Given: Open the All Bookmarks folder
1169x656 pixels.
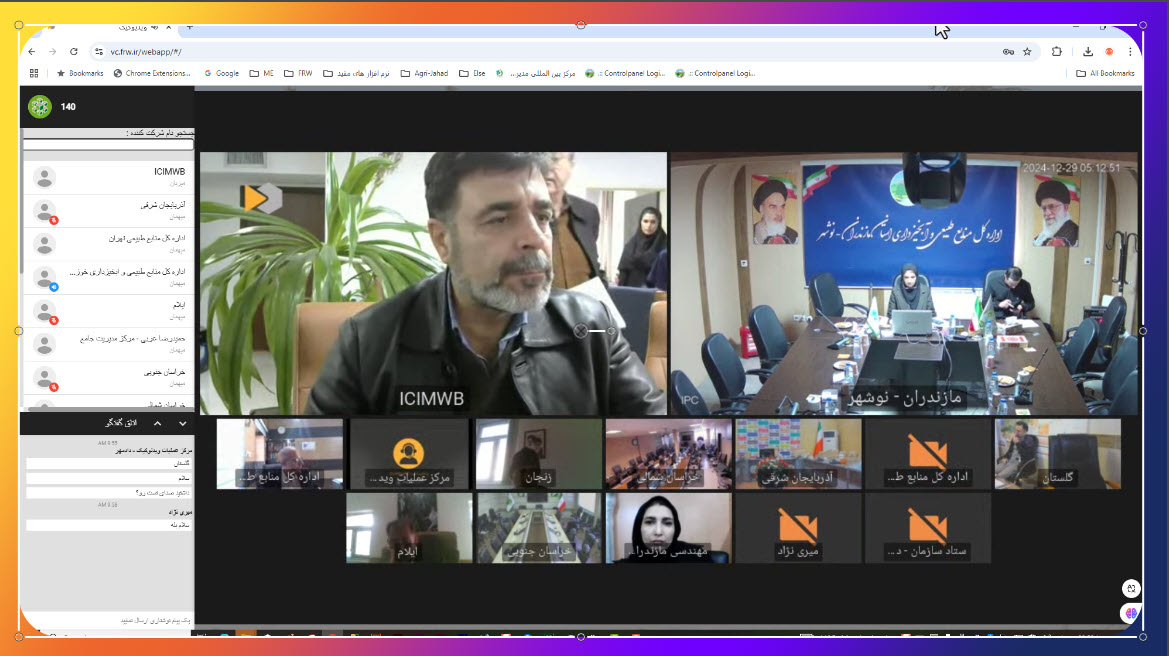Looking at the screenshot, I should (x=1105, y=73).
